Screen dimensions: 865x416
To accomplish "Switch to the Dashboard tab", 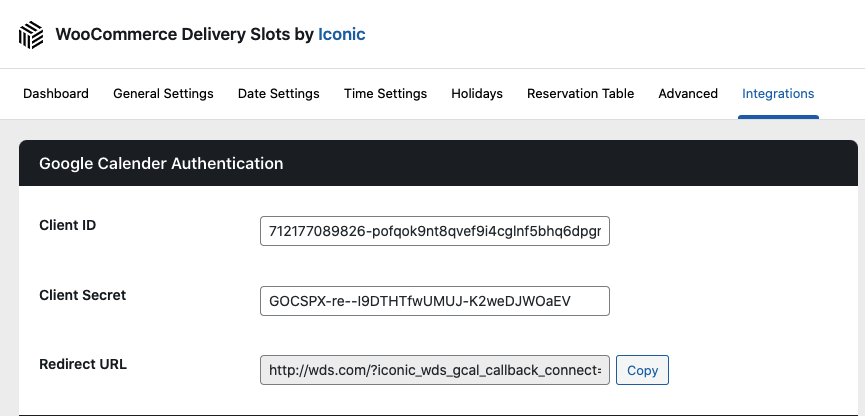I will [x=56, y=94].
